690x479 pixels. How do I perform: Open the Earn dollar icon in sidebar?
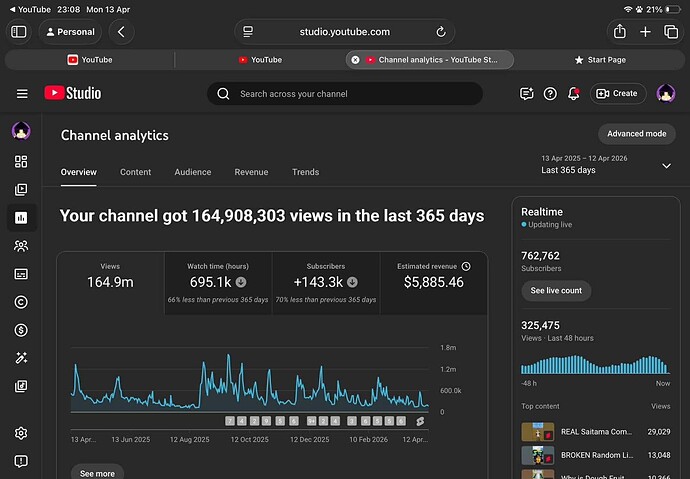point(21,330)
